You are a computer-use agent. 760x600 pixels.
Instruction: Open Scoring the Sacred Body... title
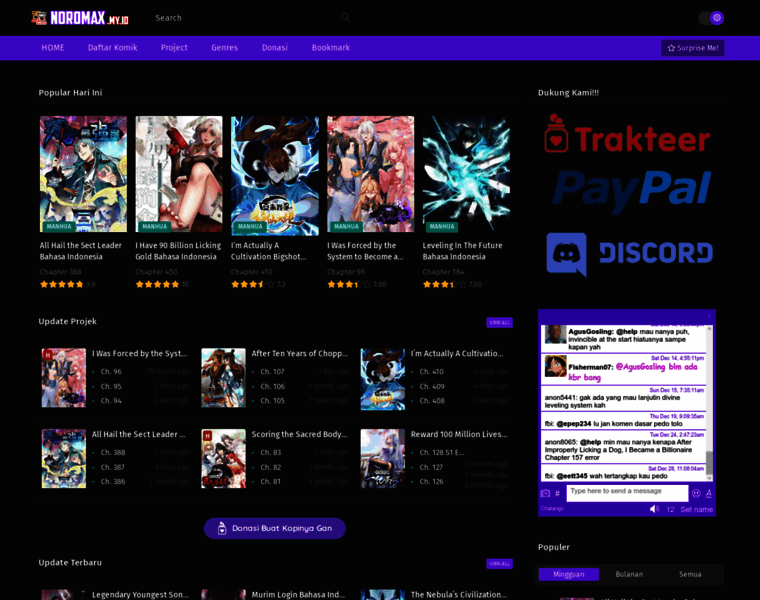(x=299, y=434)
